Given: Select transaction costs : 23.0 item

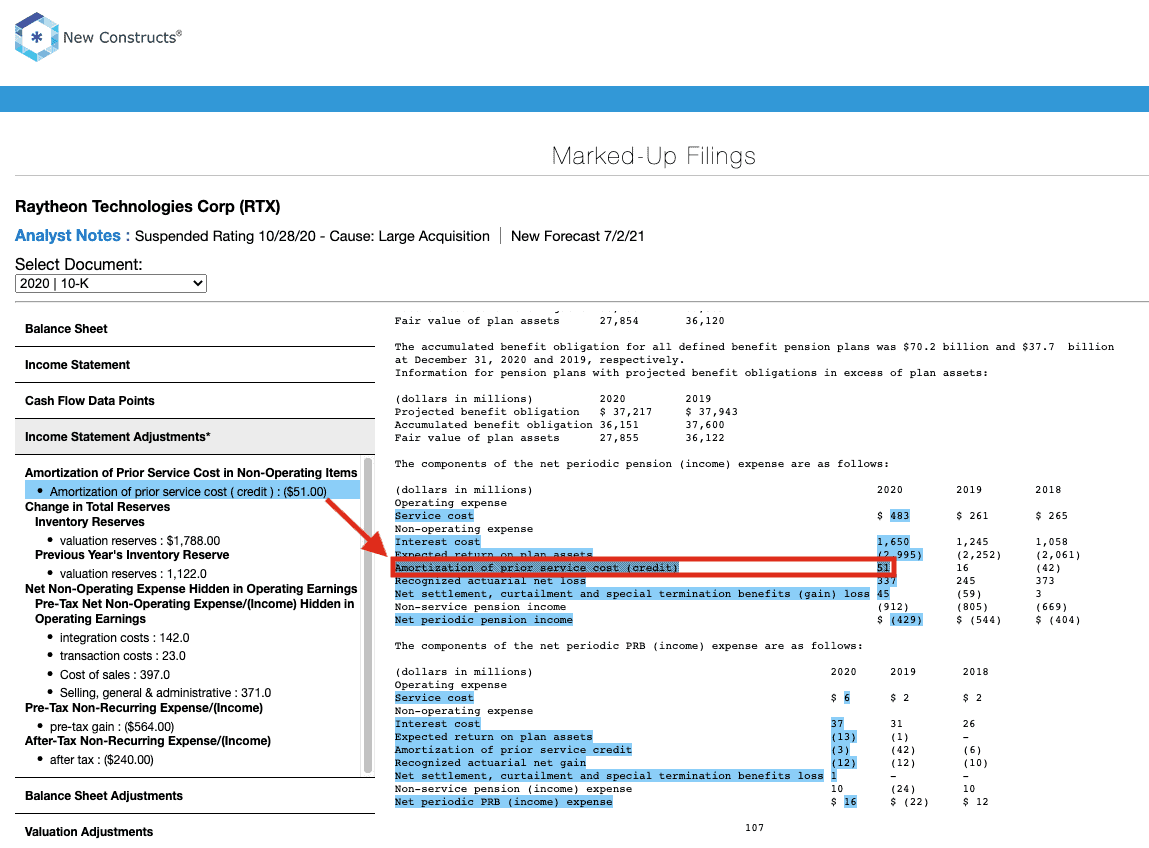Looking at the screenshot, I should (x=122, y=656).
